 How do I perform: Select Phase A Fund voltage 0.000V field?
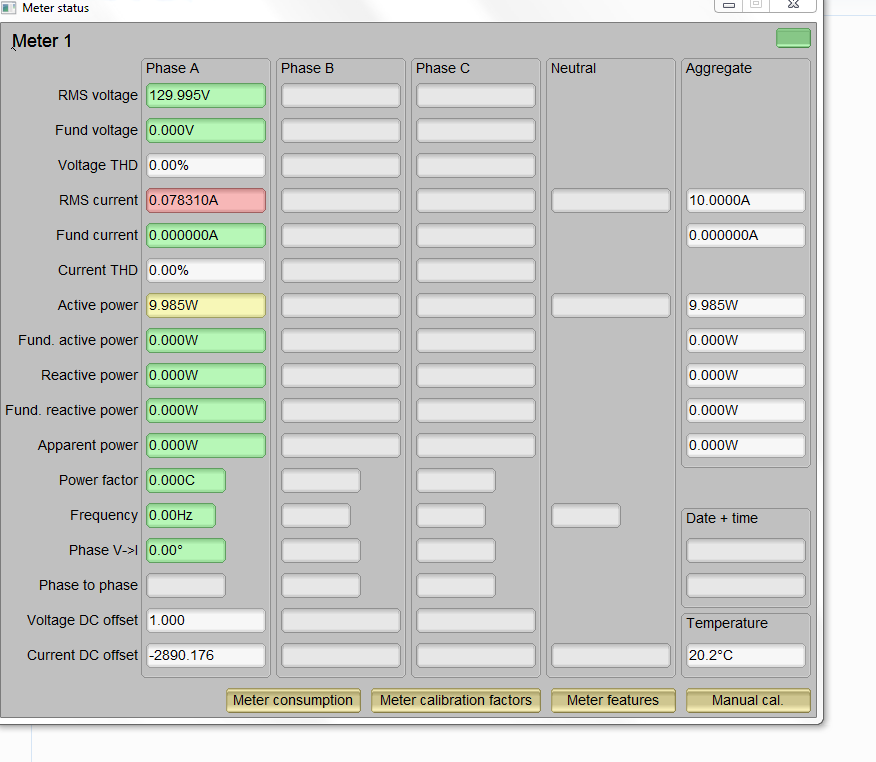[206, 130]
